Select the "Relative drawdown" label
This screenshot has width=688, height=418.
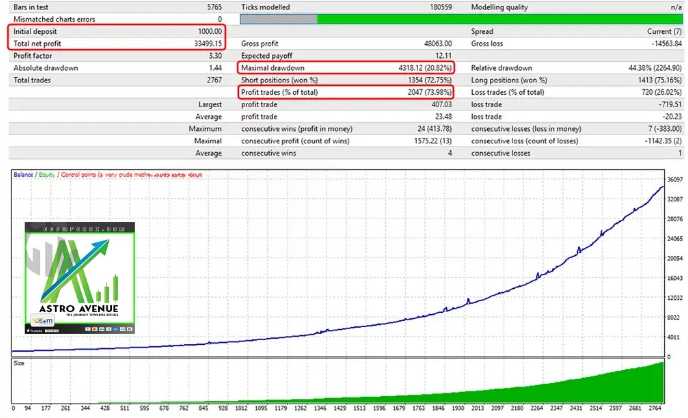pos(502,68)
